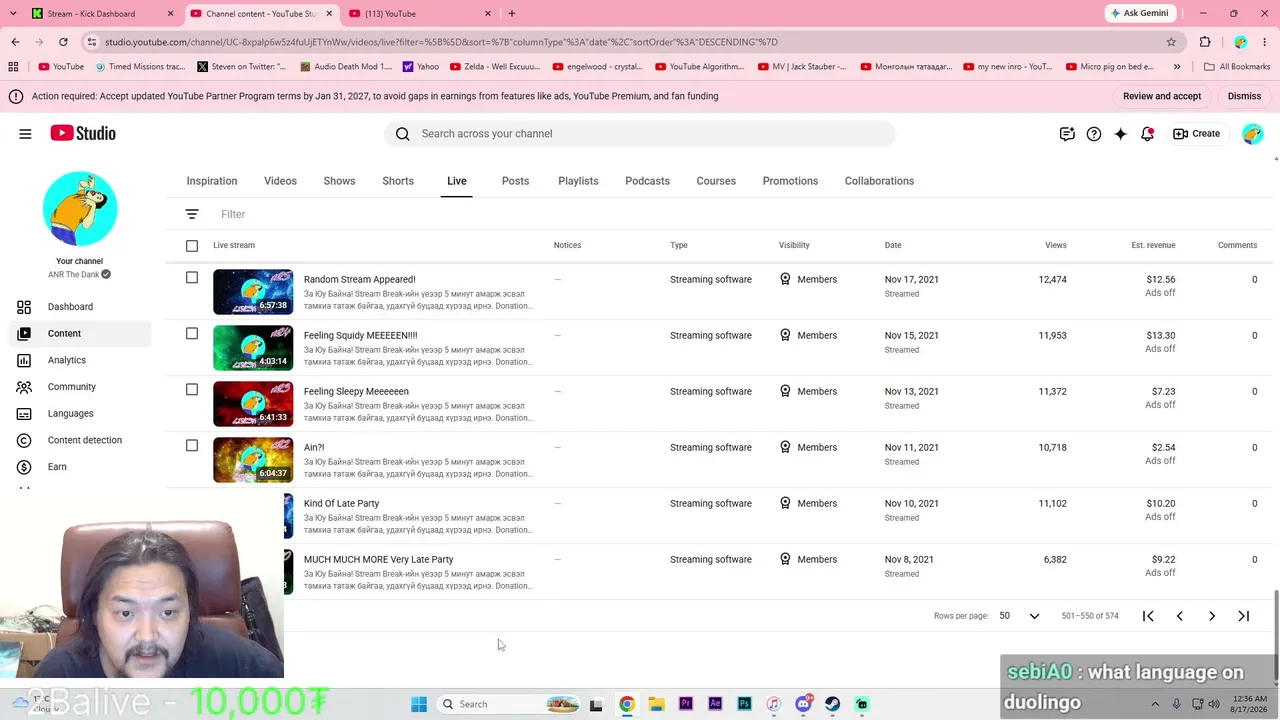Click the YouTube Studio logo

click(x=83, y=134)
